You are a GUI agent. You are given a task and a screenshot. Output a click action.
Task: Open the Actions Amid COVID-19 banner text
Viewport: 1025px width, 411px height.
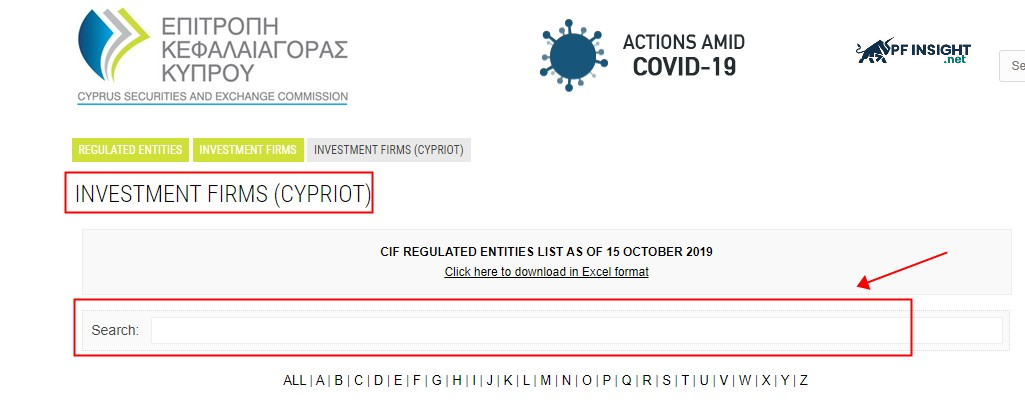pyautogui.click(x=683, y=55)
